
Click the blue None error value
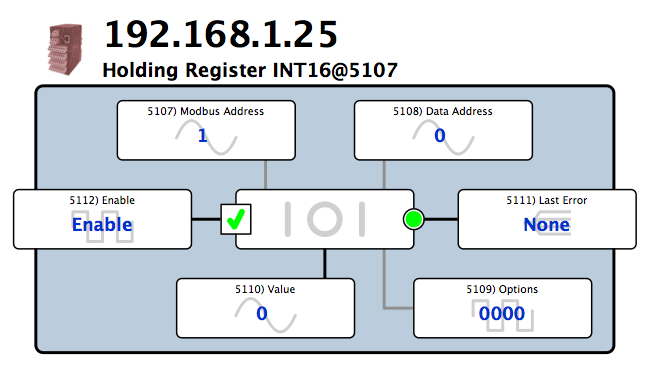coord(547,225)
